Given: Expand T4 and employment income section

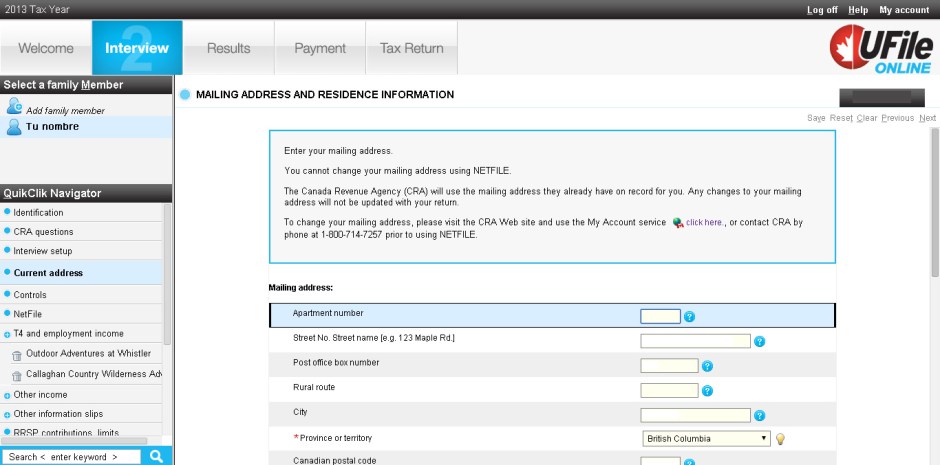Looking at the screenshot, I should click(x=7, y=334).
